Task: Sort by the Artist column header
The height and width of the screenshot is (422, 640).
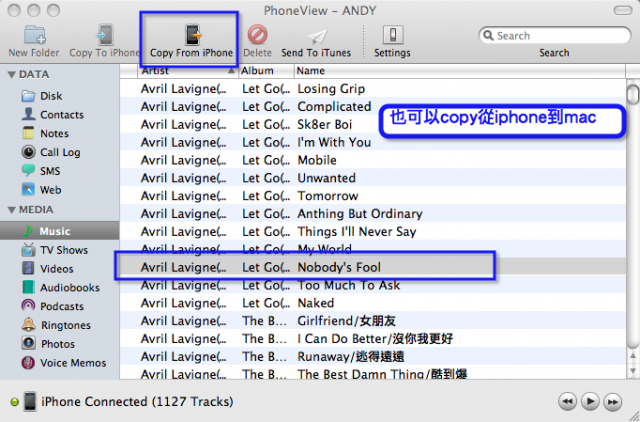Action: [188, 71]
